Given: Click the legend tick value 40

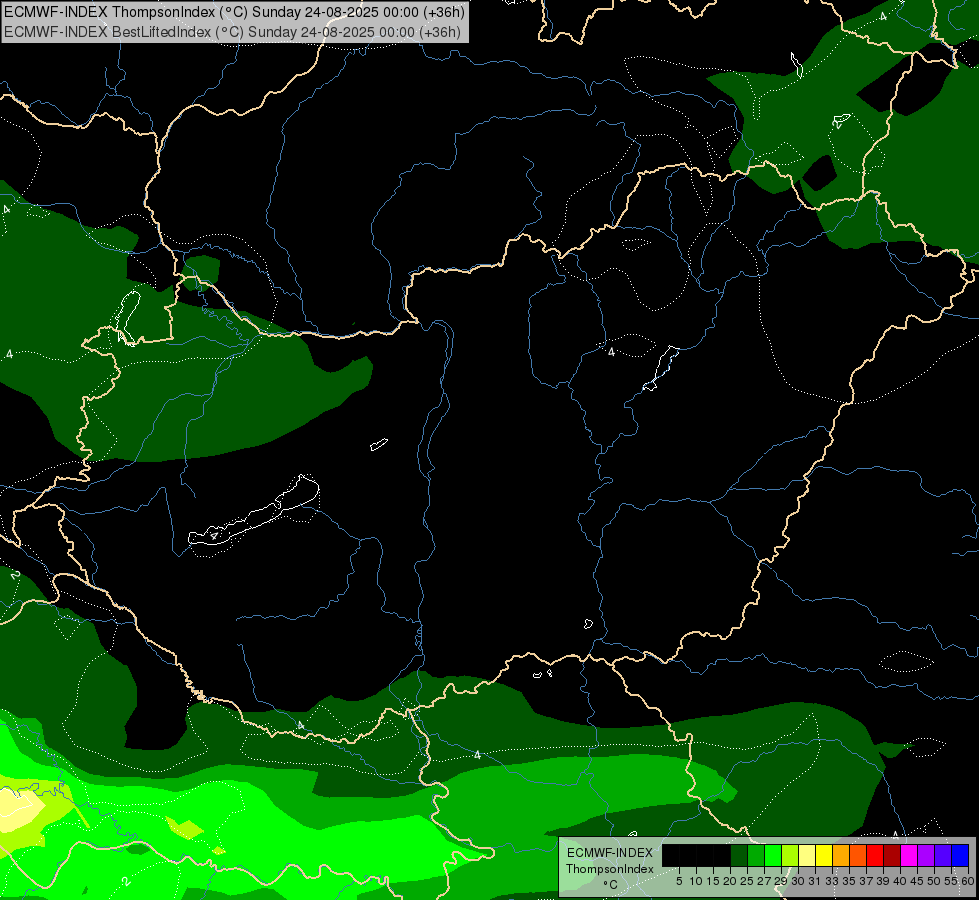Looking at the screenshot, I should click(x=900, y=881).
